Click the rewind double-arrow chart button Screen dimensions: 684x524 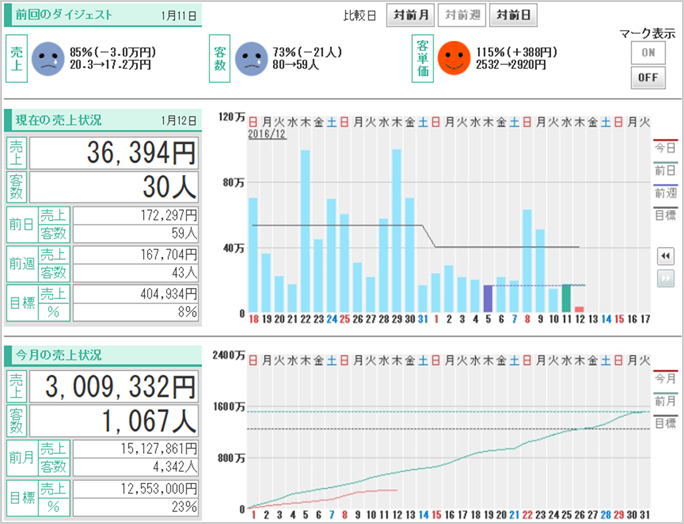(665, 256)
